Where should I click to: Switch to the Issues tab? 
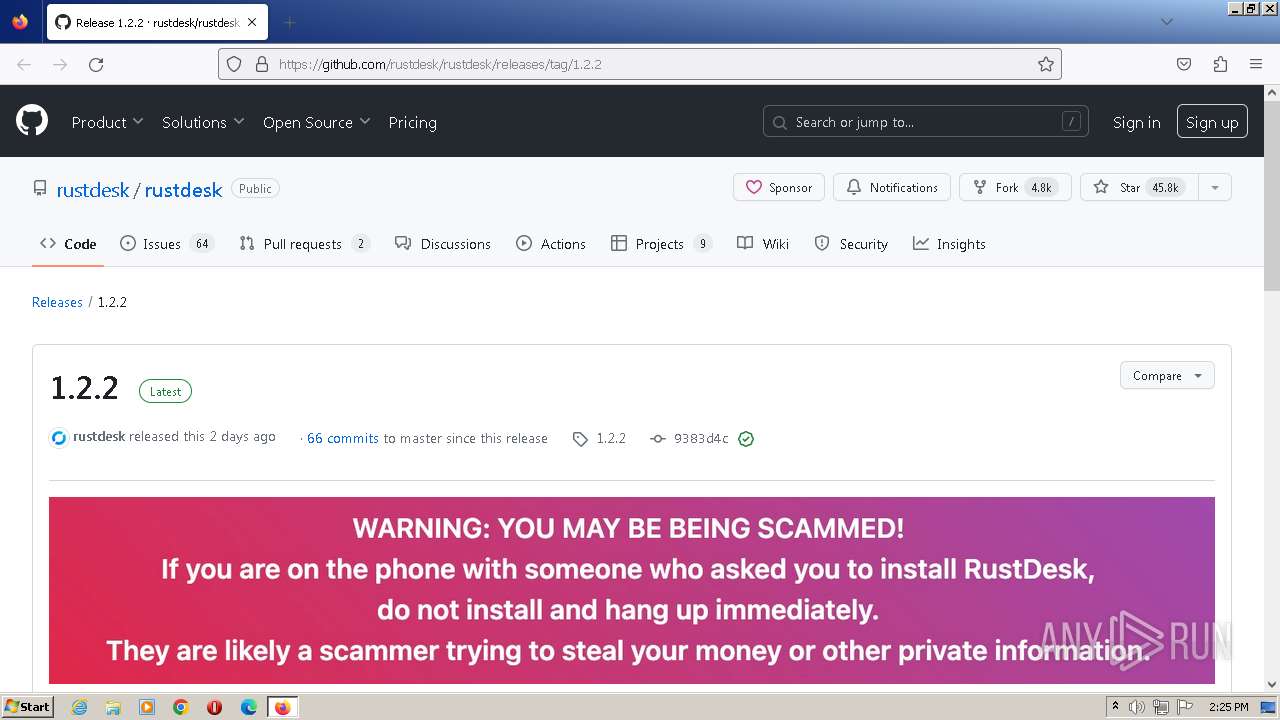tap(167, 244)
